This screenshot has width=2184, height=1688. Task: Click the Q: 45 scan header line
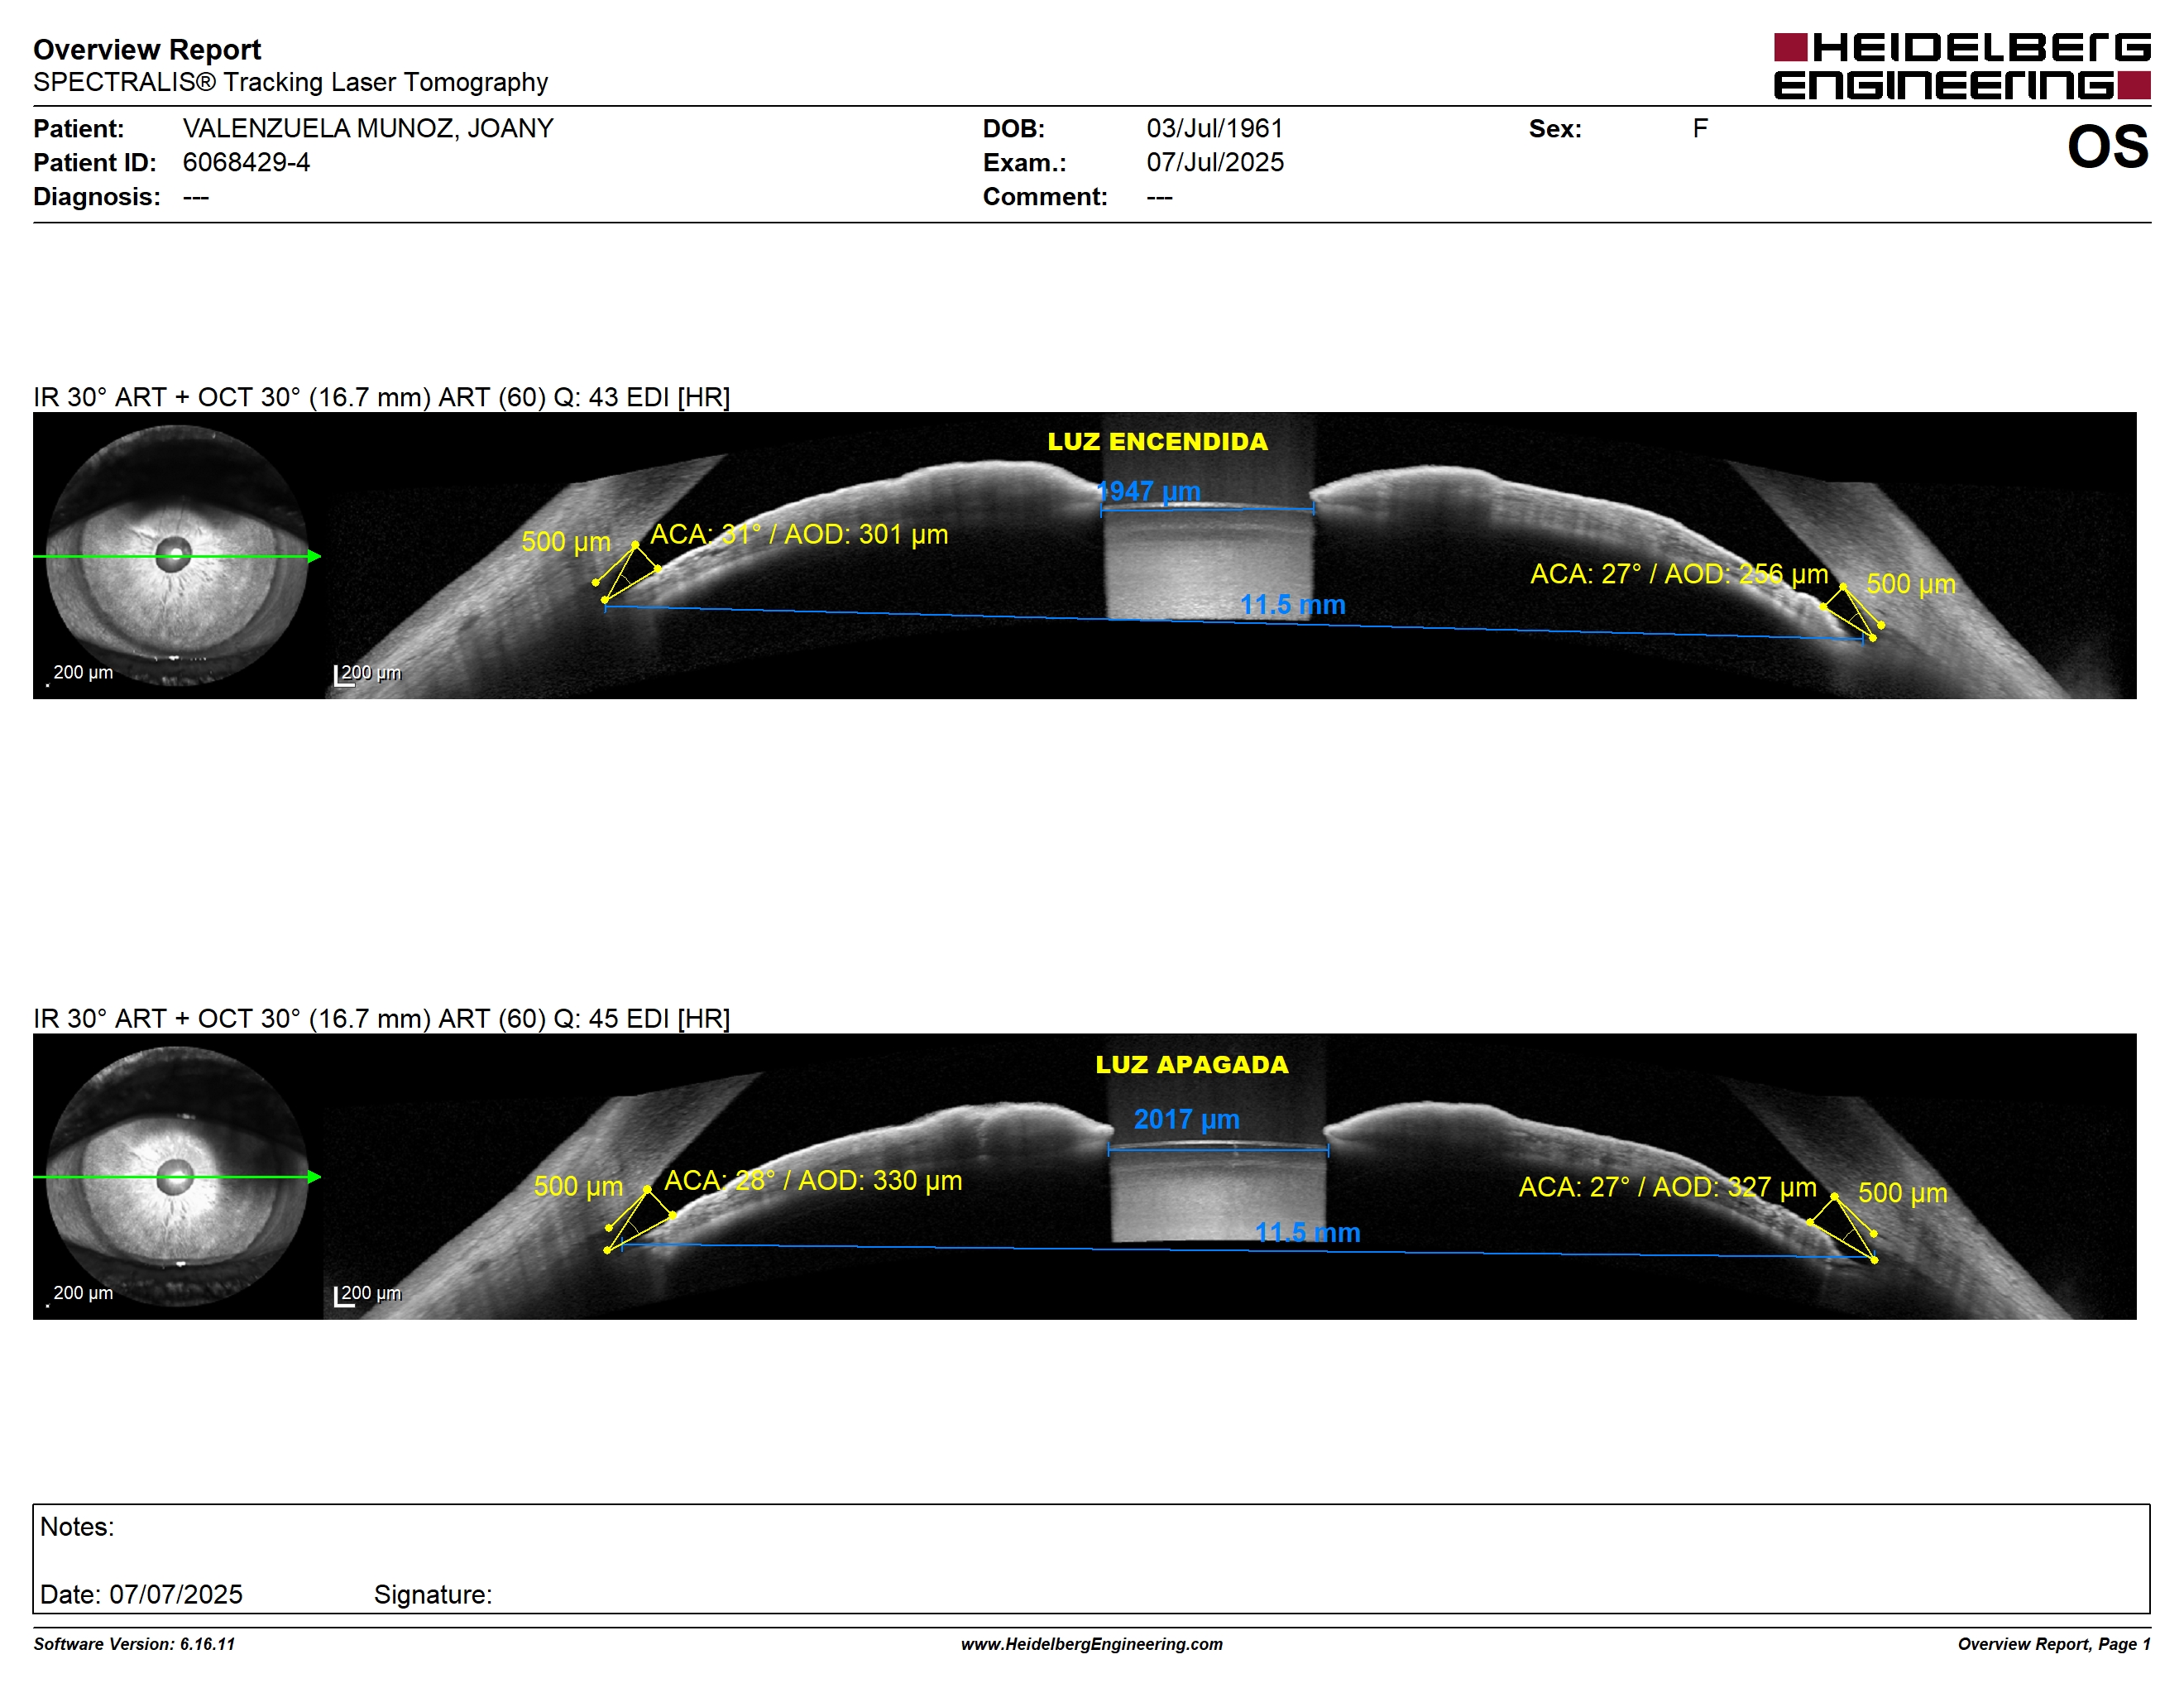pos(381,1018)
